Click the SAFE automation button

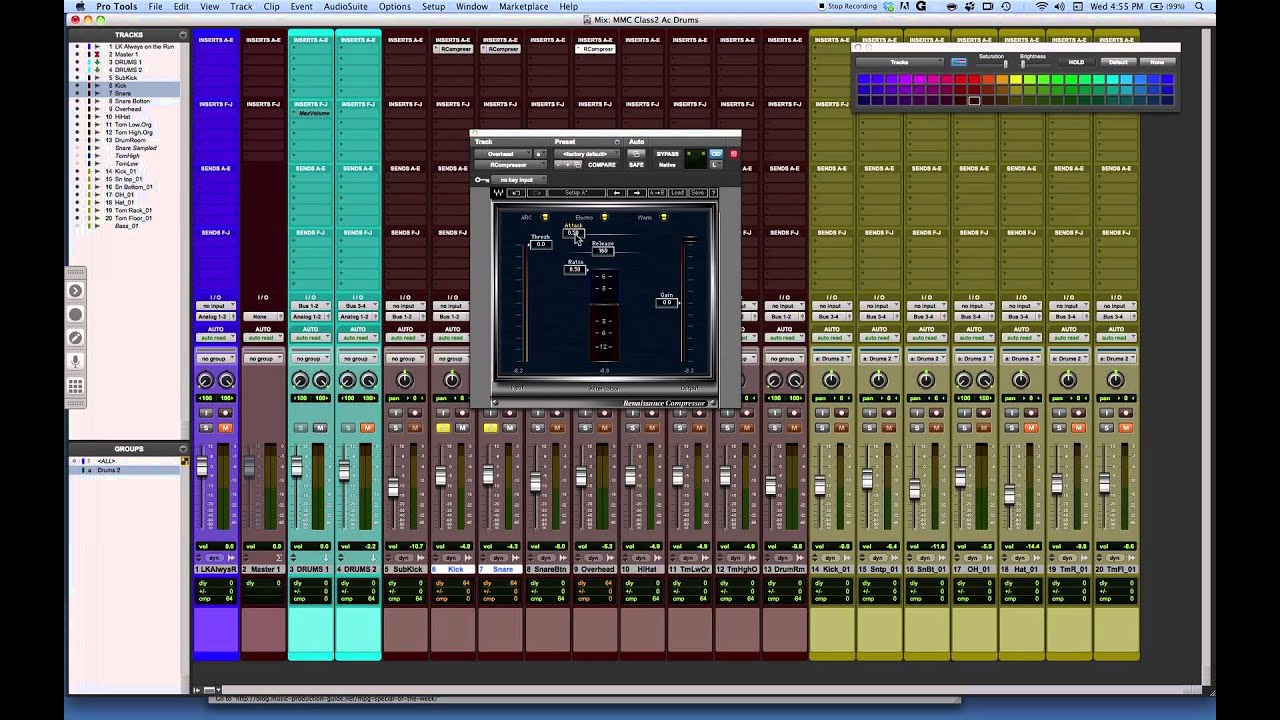coord(636,165)
